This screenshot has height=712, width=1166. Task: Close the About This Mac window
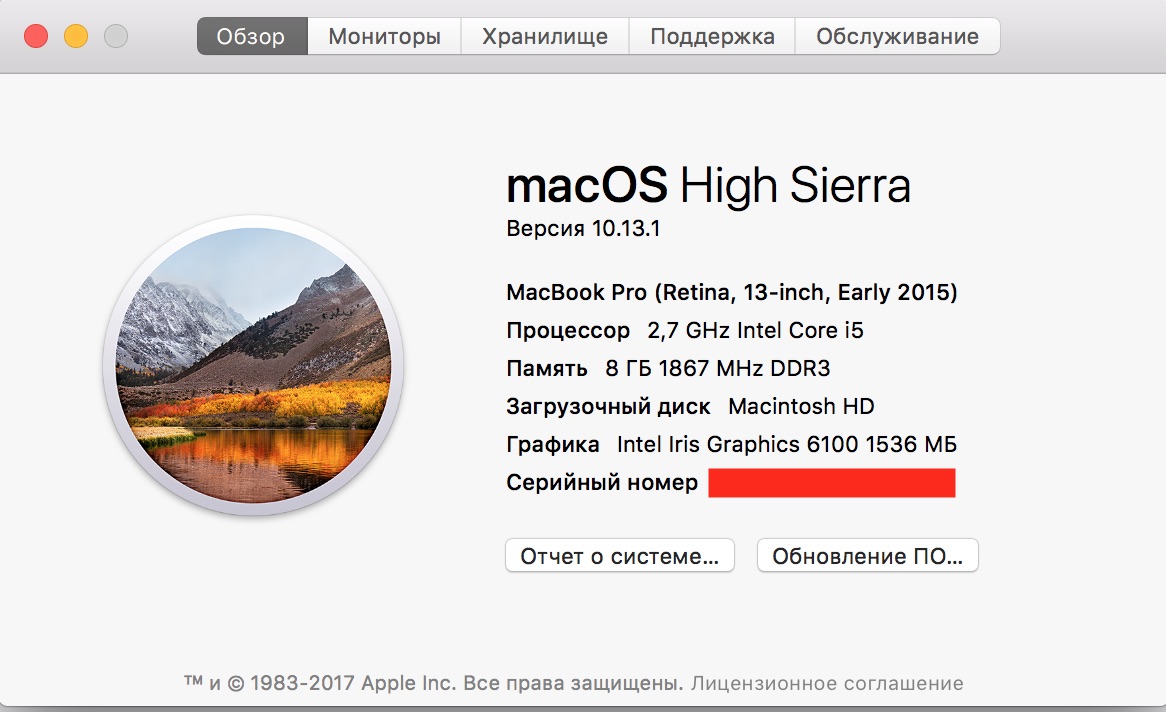36,37
